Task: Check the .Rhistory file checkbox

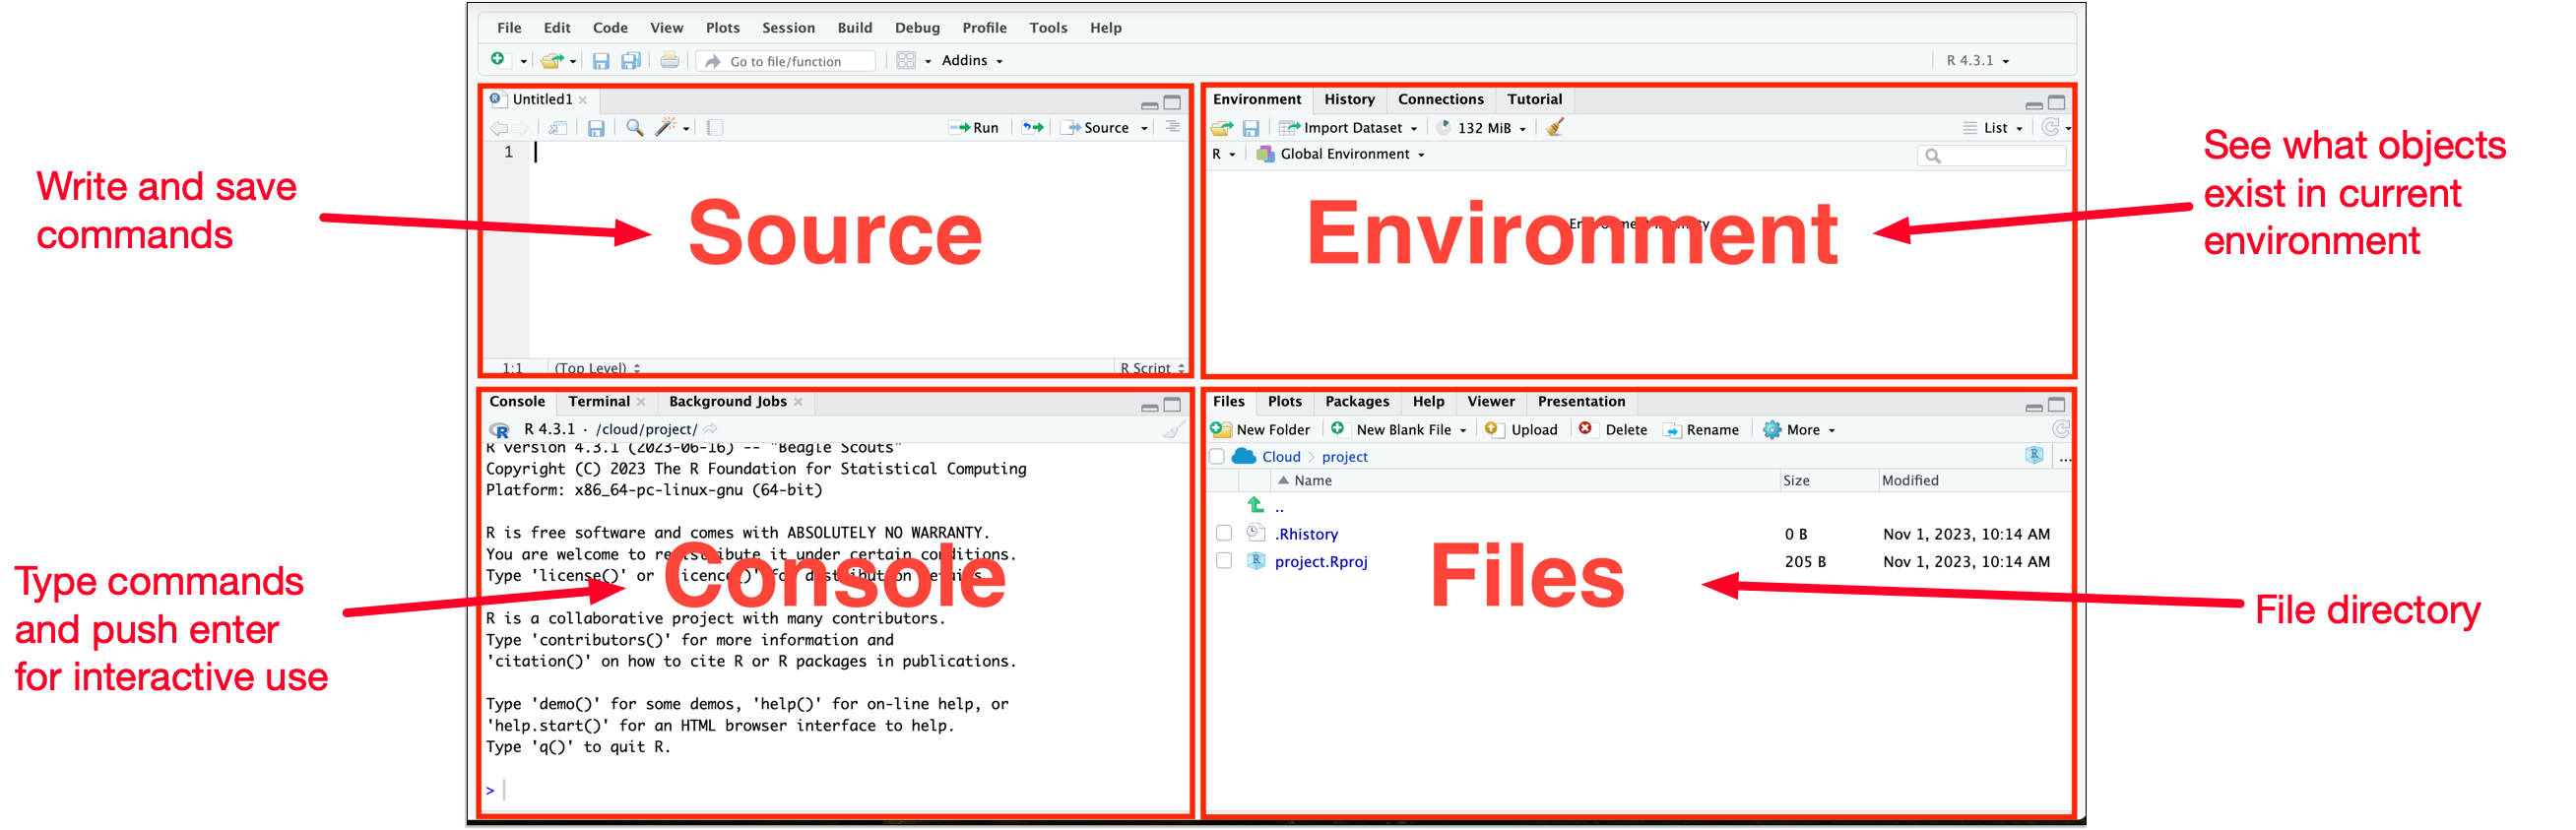Action: click(x=1223, y=533)
